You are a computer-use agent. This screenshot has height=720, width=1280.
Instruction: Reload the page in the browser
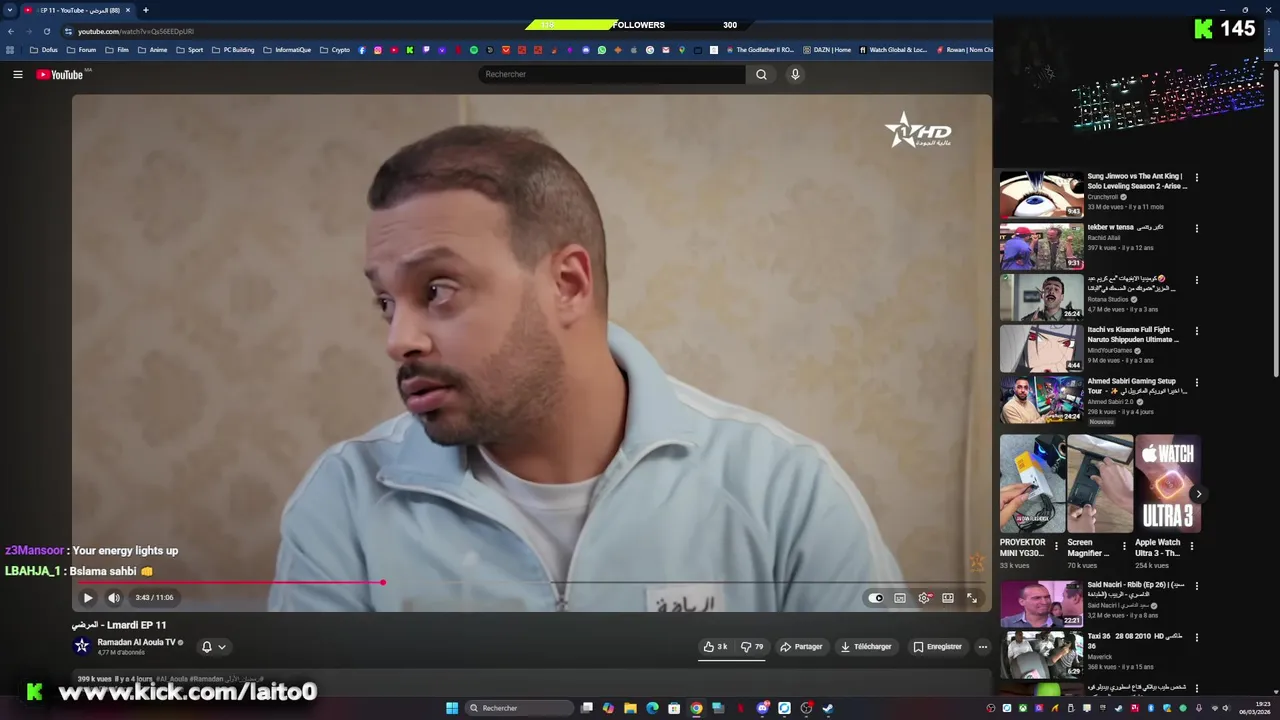pos(46,31)
